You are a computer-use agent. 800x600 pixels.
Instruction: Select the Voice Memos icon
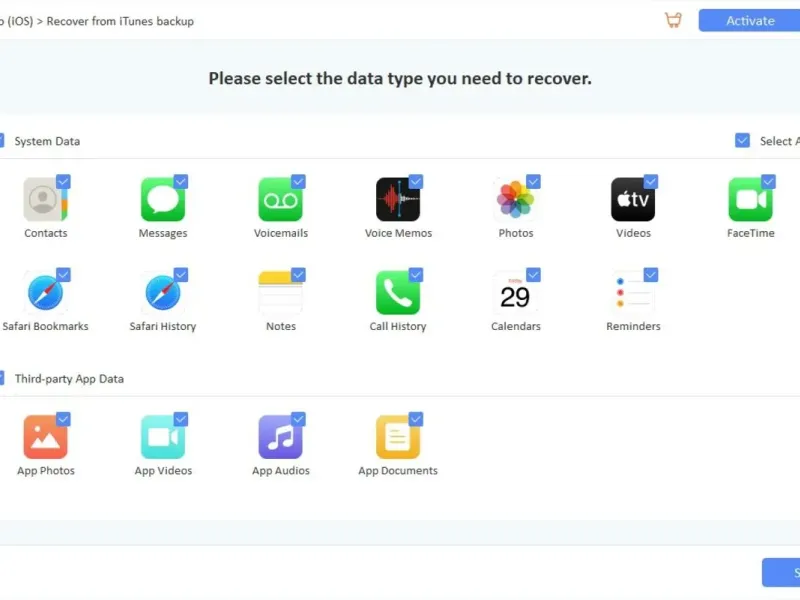tap(398, 199)
